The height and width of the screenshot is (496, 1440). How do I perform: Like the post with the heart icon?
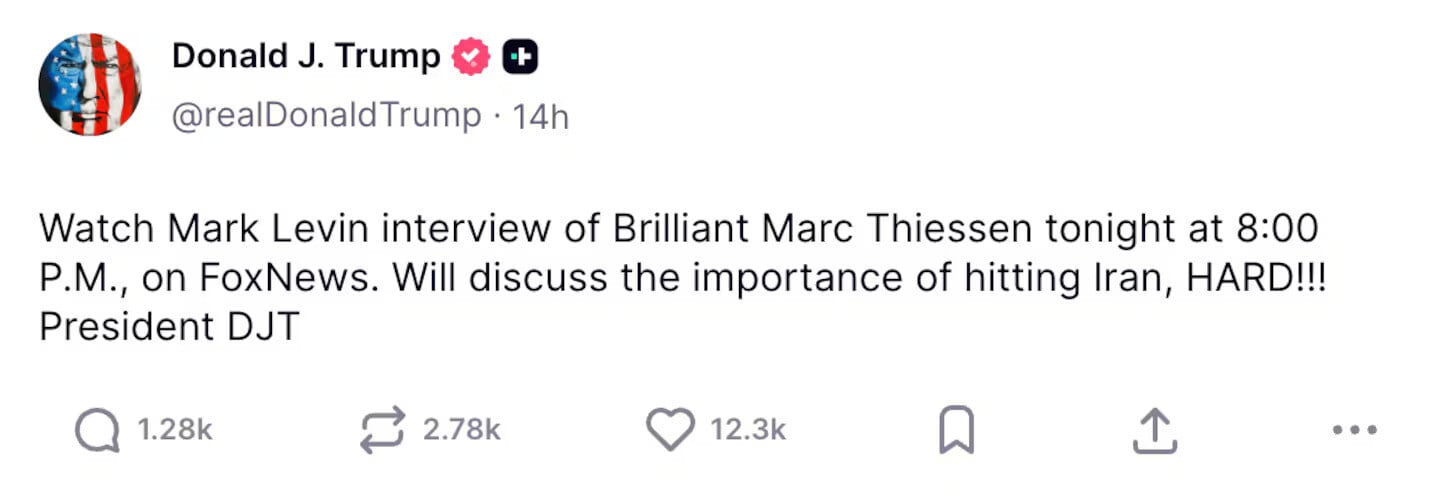[669, 431]
